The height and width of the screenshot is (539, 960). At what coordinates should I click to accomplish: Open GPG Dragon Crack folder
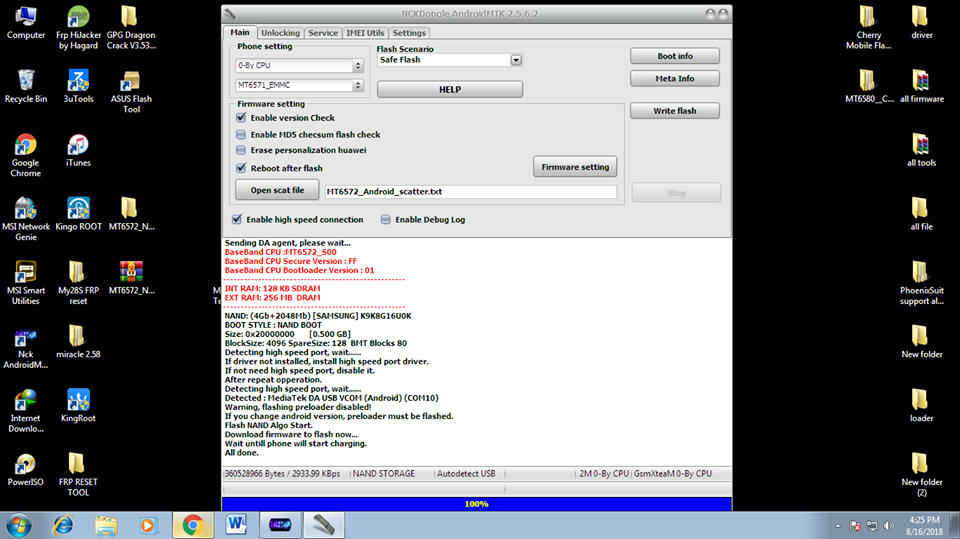(130, 28)
